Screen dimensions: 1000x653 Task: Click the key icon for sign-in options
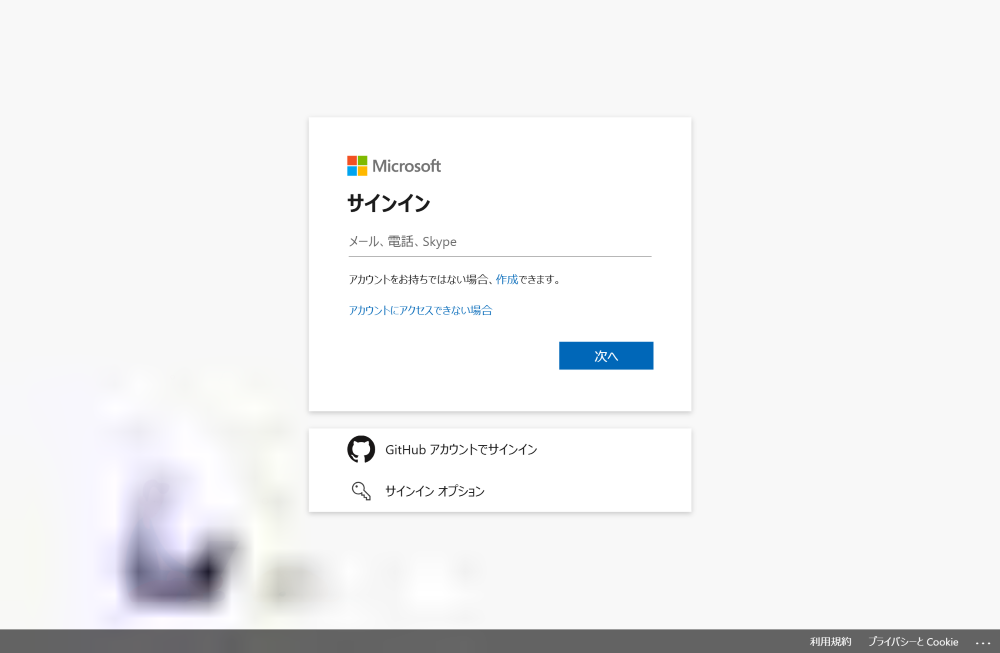[x=361, y=491]
